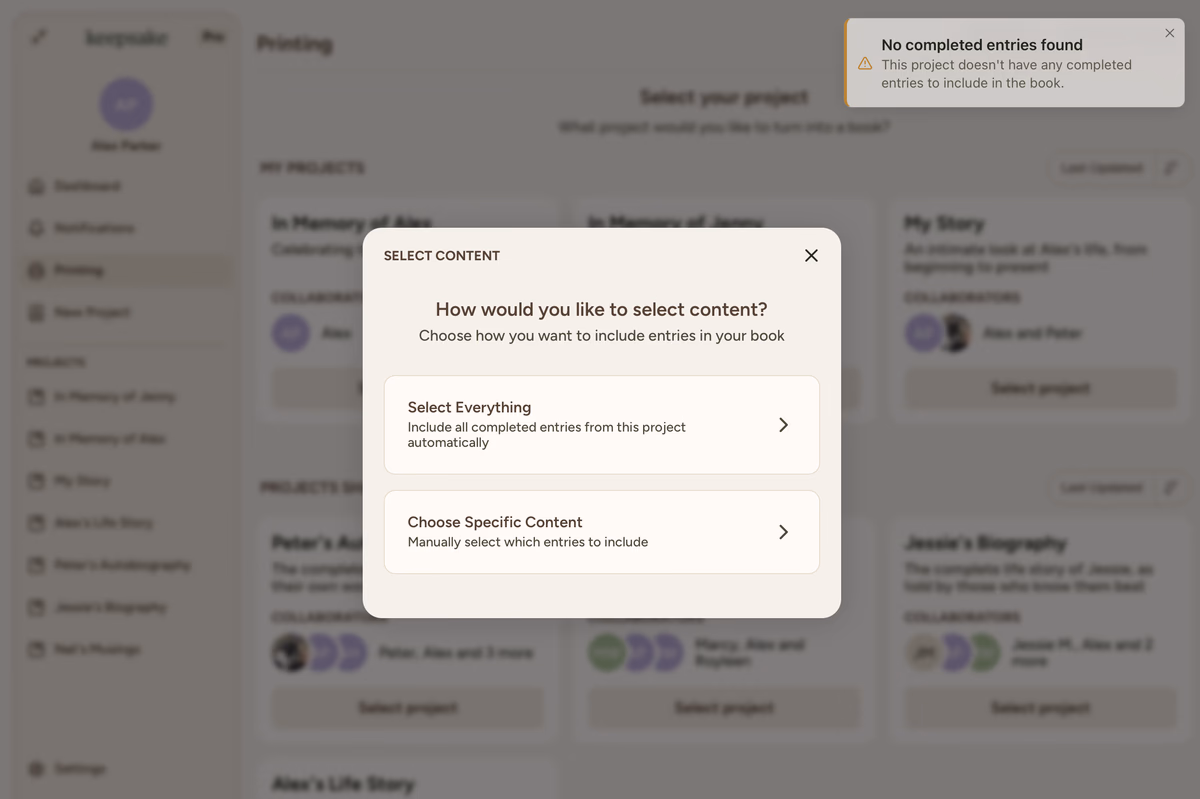This screenshot has width=1200, height=799.
Task: Dismiss the No completed entries notification
Action: pos(1169,33)
